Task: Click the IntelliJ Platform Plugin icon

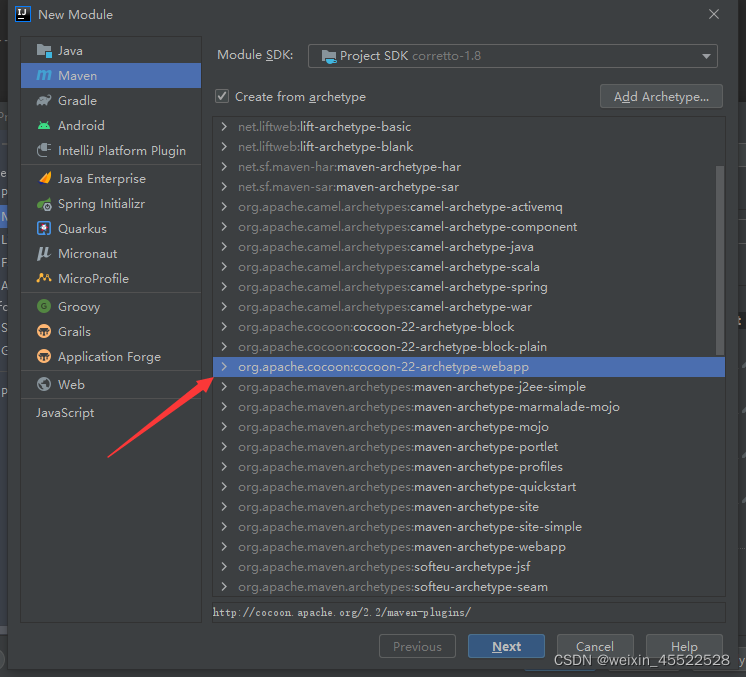Action: click(44, 150)
